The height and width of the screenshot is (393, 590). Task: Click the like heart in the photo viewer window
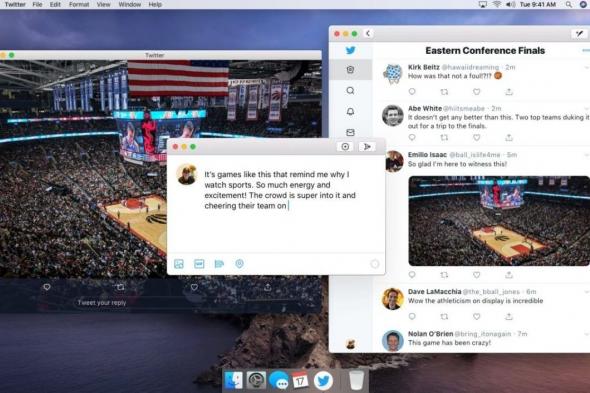(x=194, y=287)
